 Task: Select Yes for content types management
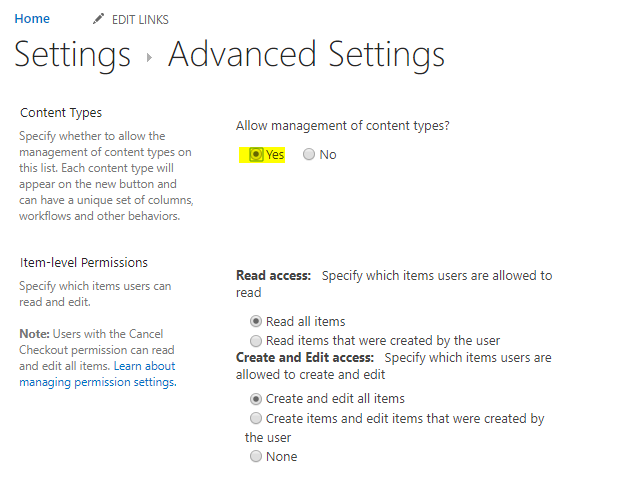[256, 154]
